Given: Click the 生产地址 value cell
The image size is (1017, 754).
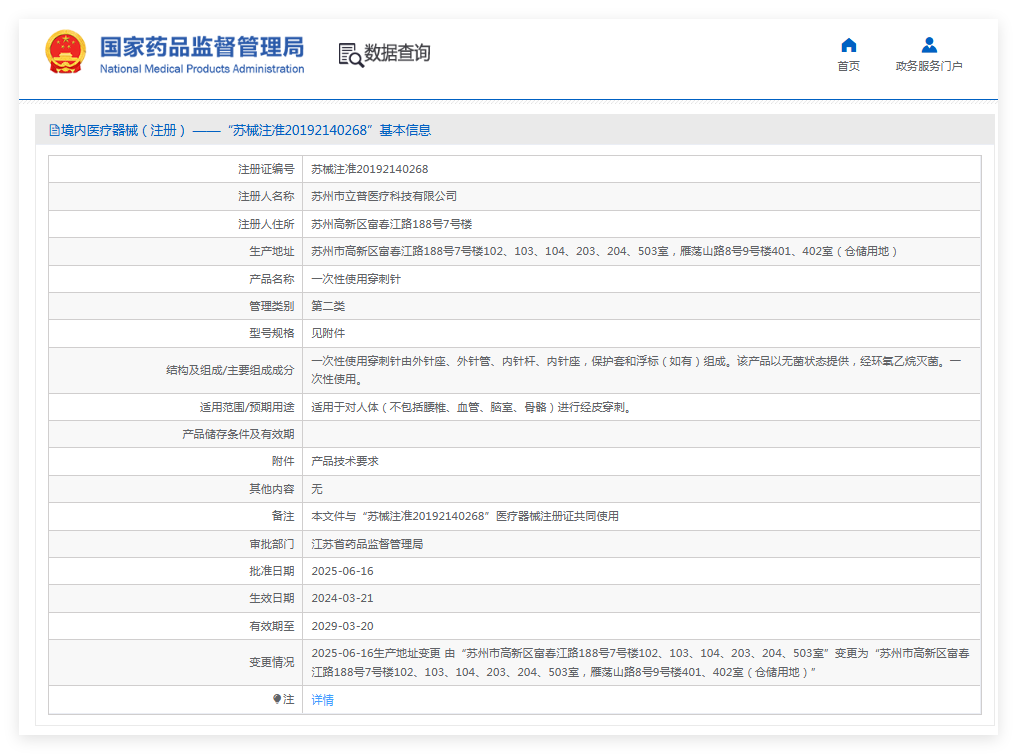Looking at the screenshot, I should 641,252.
